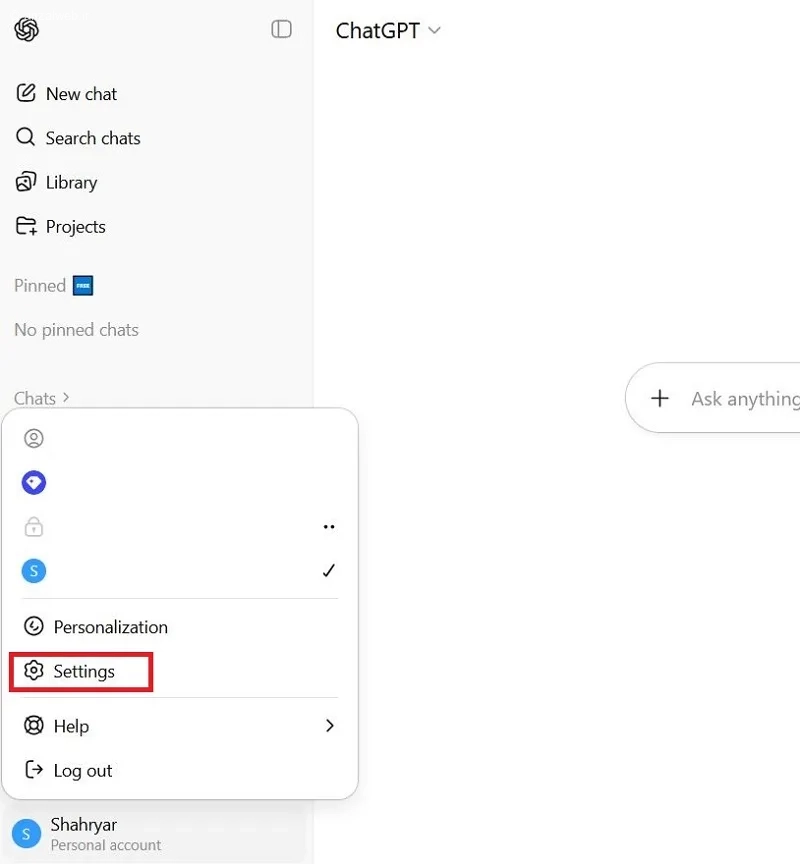This screenshot has width=800, height=864.
Task: Click the profile silhouette icon in menu
Action: pyautogui.click(x=34, y=438)
